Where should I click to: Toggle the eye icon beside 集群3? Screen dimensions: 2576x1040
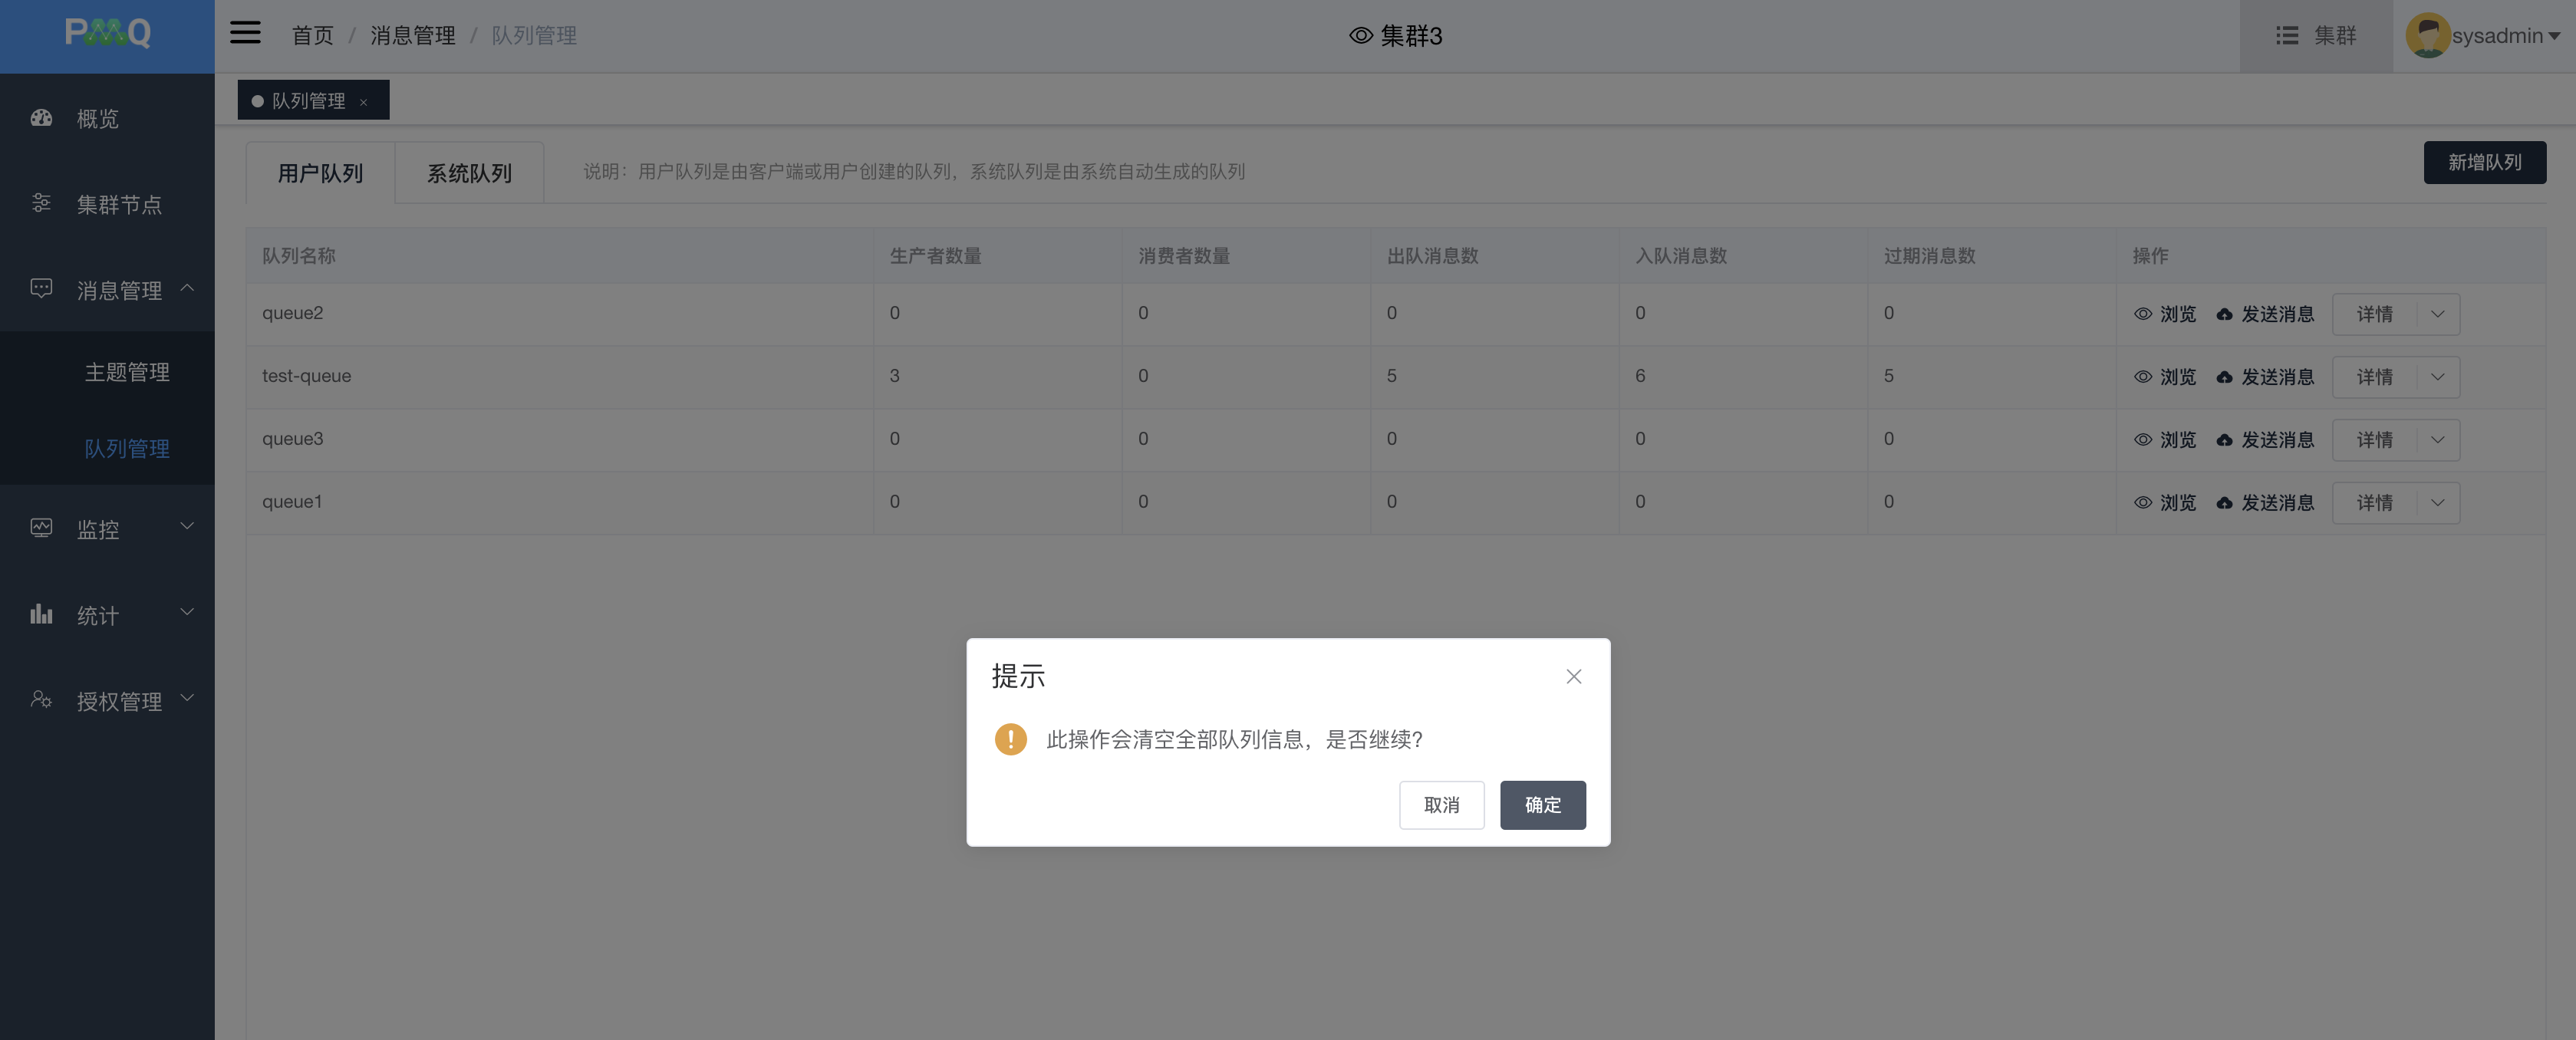(x=1360, y=36)
